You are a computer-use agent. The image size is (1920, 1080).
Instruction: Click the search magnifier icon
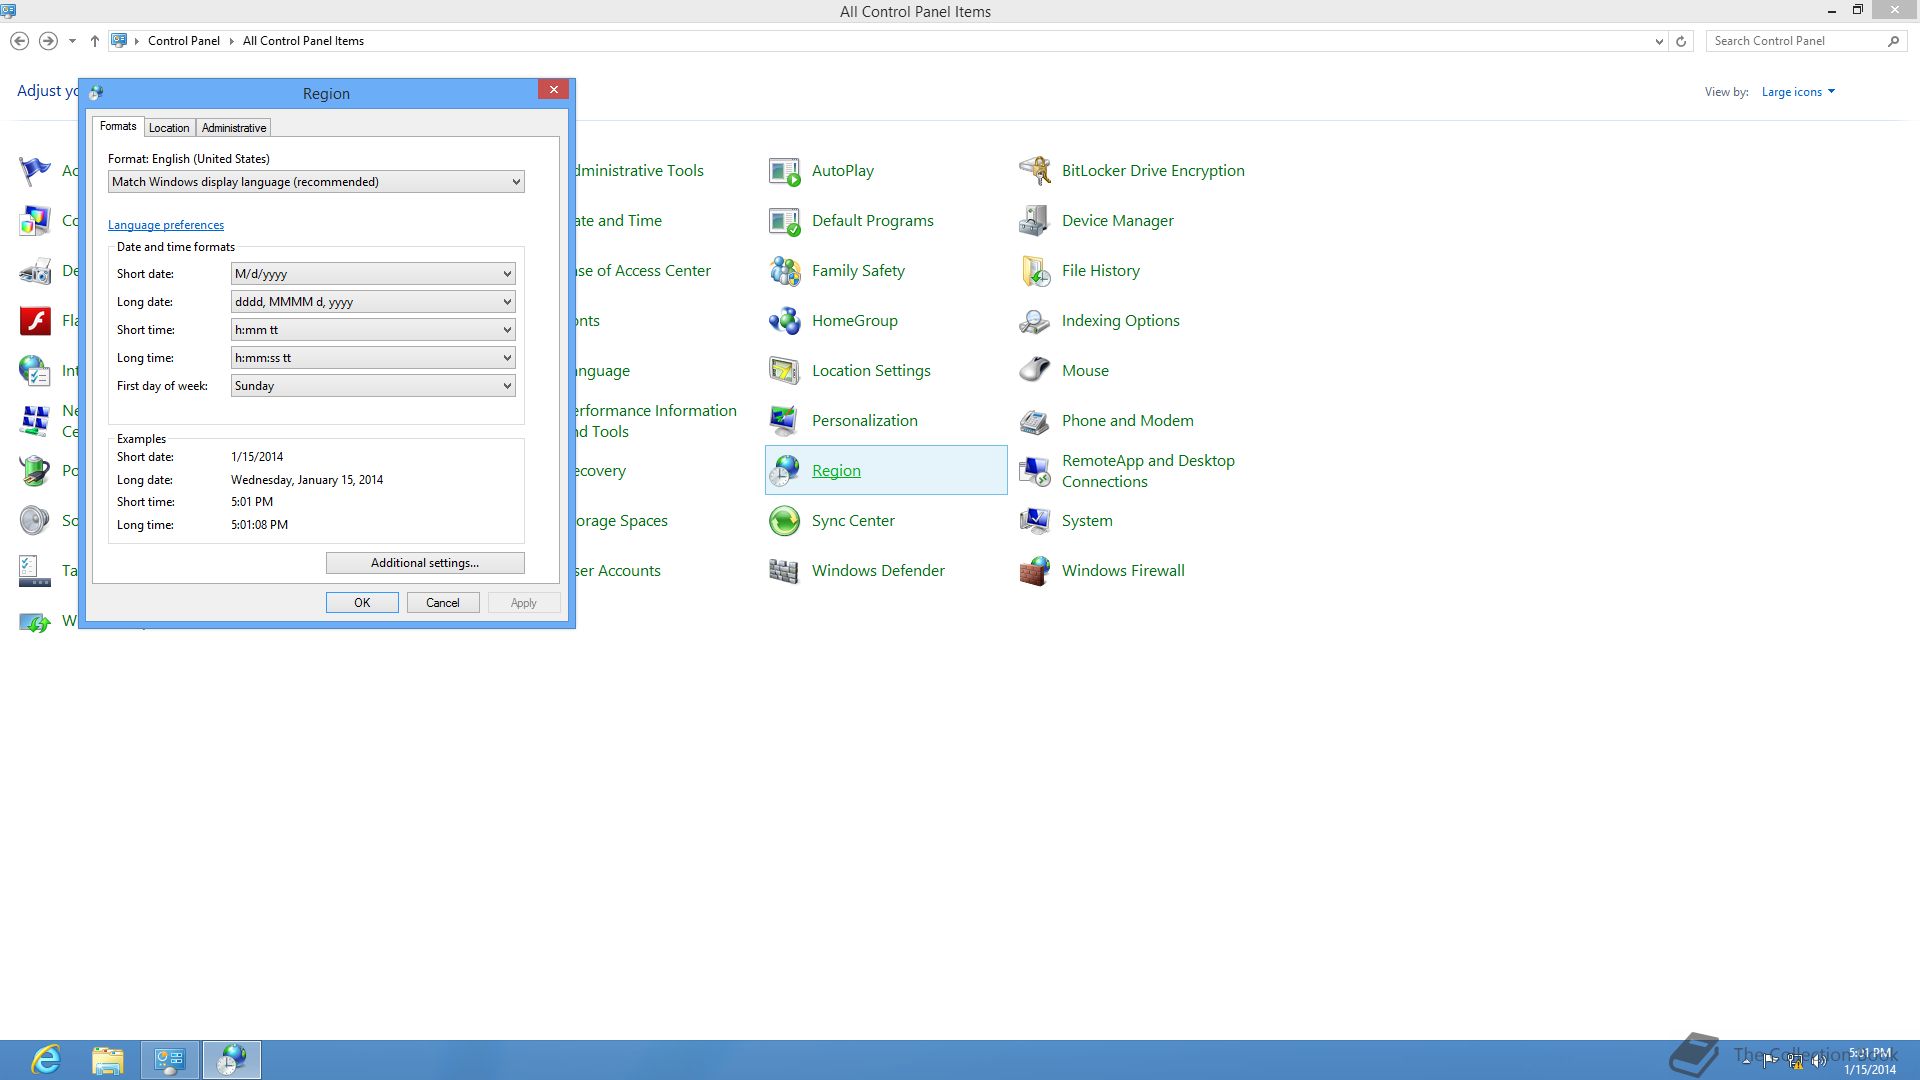click(1893, 41)
